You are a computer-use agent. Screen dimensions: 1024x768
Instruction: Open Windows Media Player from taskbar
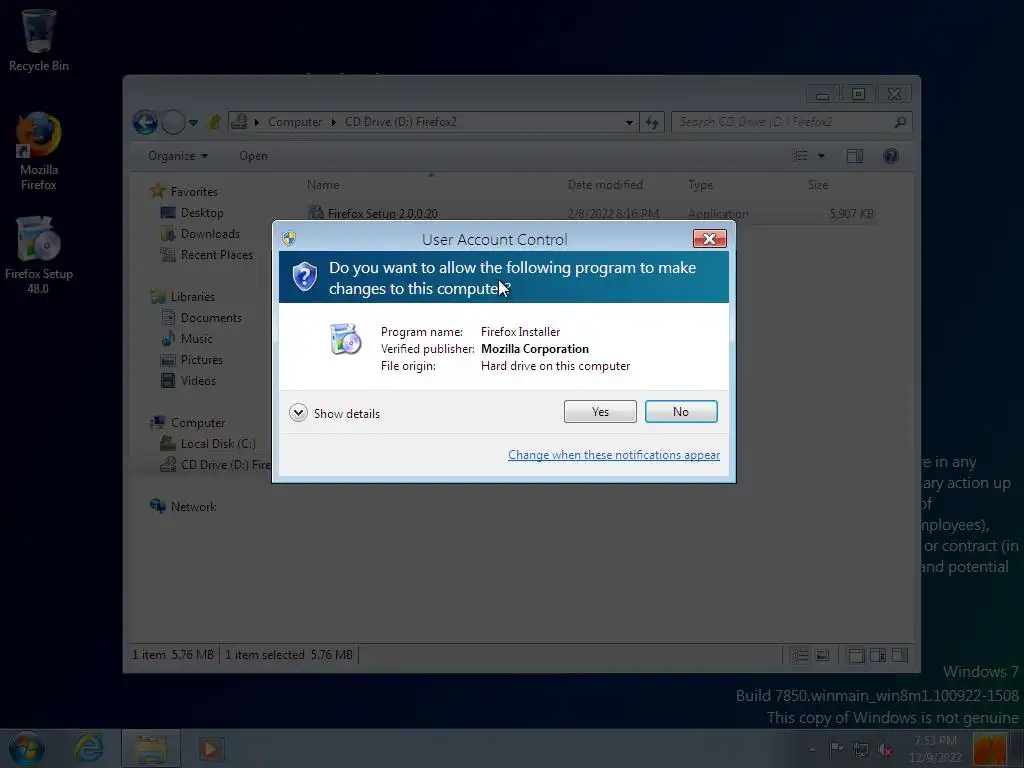tap(210, 748)
